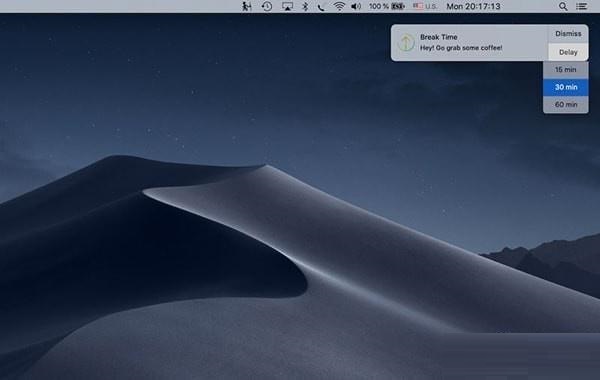Click the Delay button on the notification

568,52
